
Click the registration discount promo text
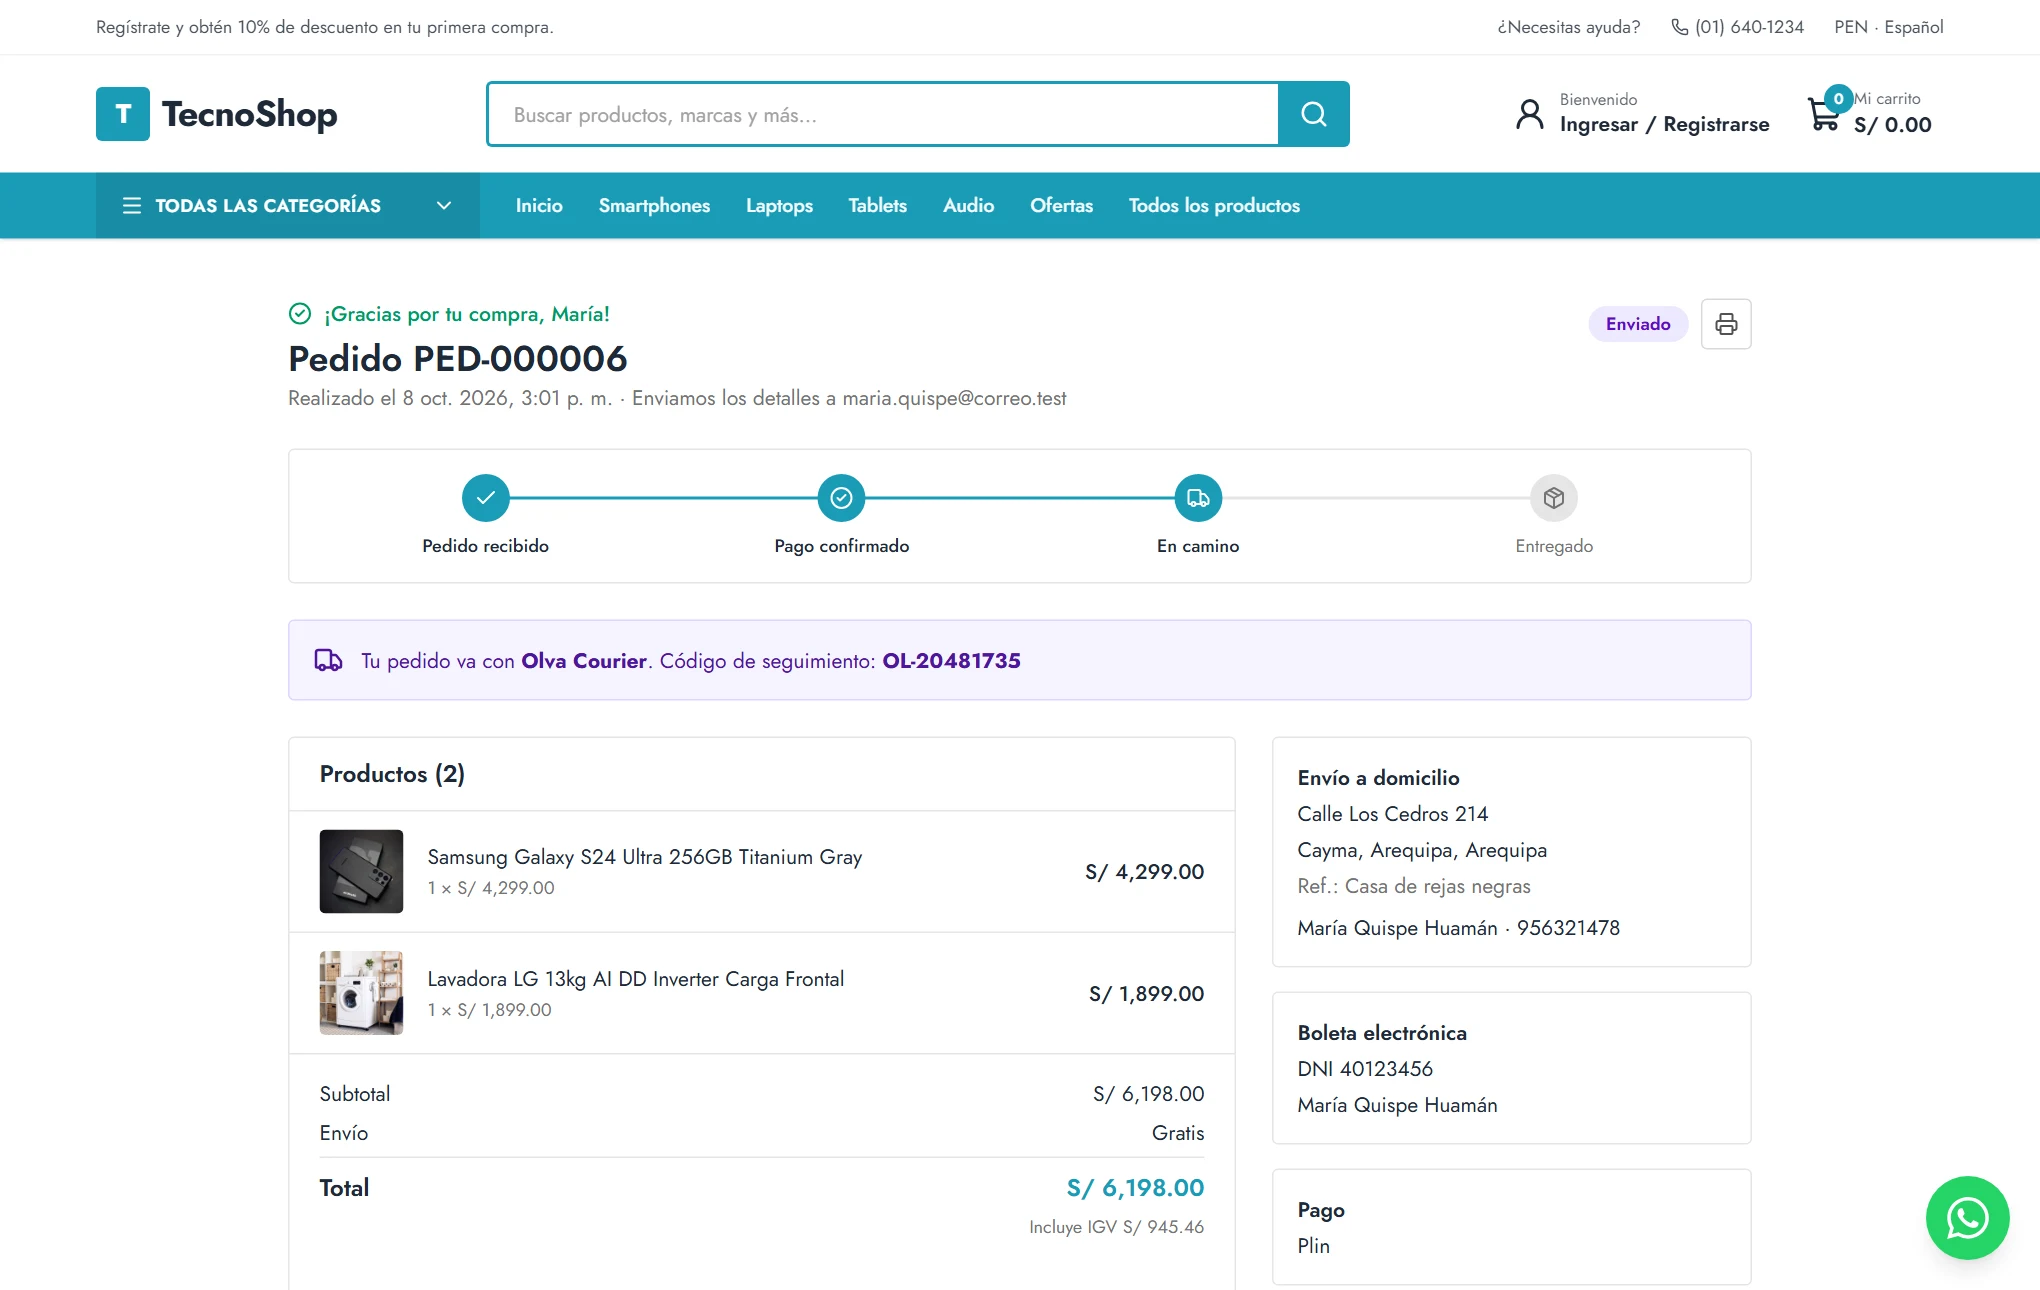(325, 27)
